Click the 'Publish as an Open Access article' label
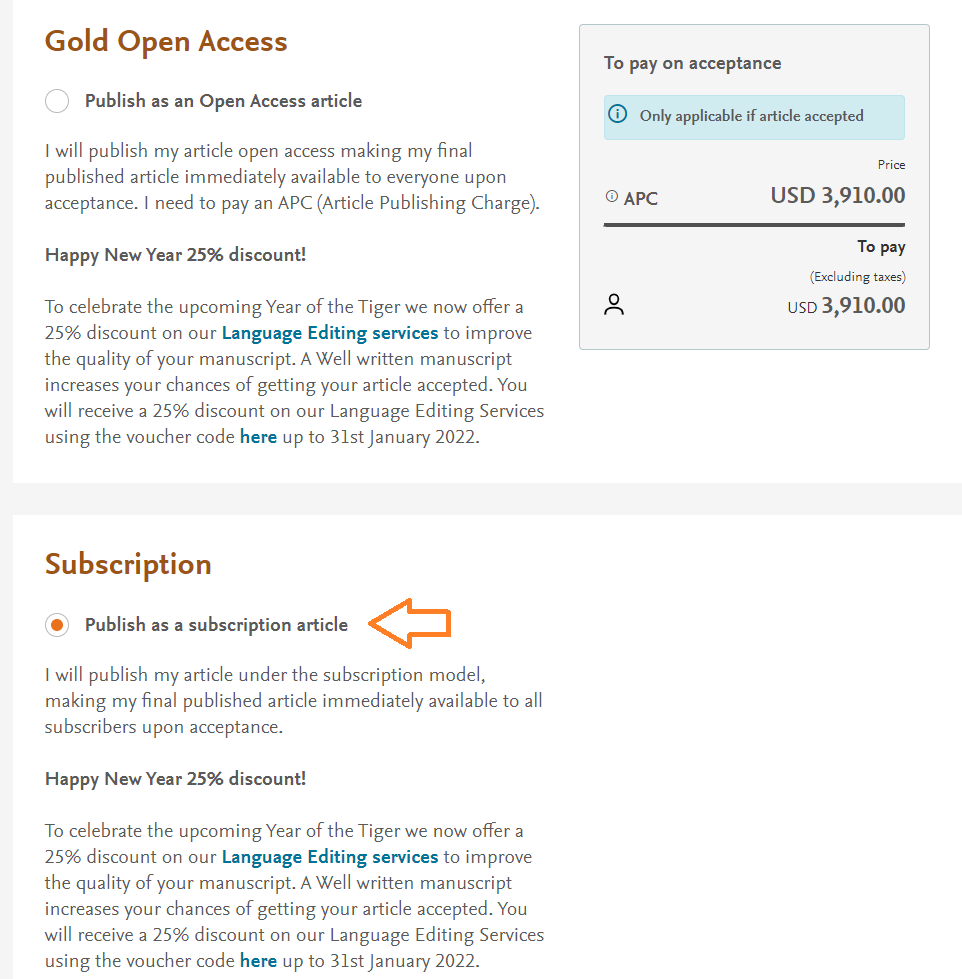Image resolution: width=962 pixels, height=979 pixels. [x=223, y=101]
